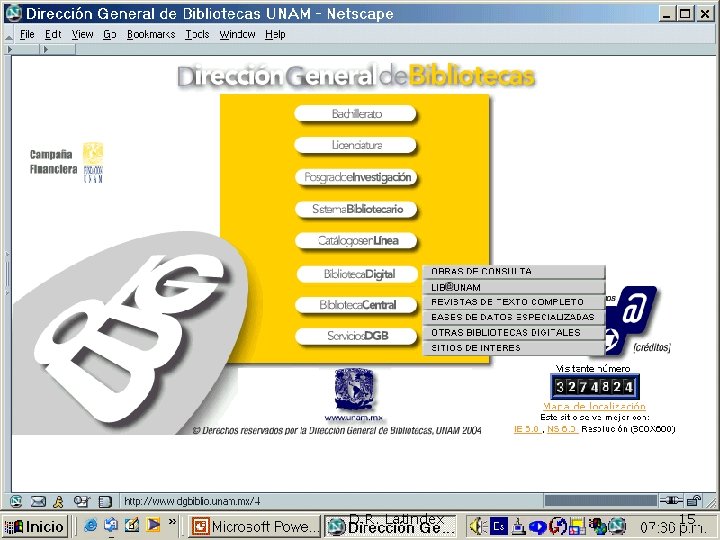Open Sistema Bibliotecario section

click(x=356, y=209)
